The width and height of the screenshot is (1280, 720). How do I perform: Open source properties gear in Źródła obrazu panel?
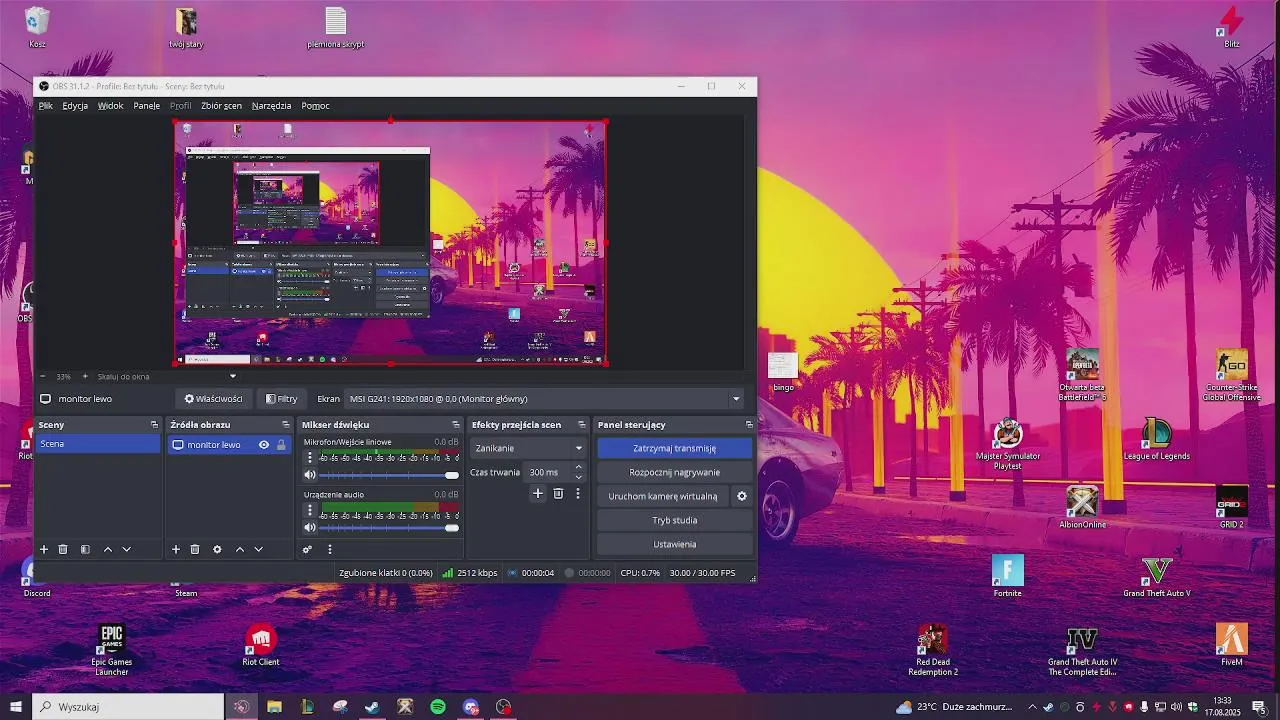click(x=217, y=549)
